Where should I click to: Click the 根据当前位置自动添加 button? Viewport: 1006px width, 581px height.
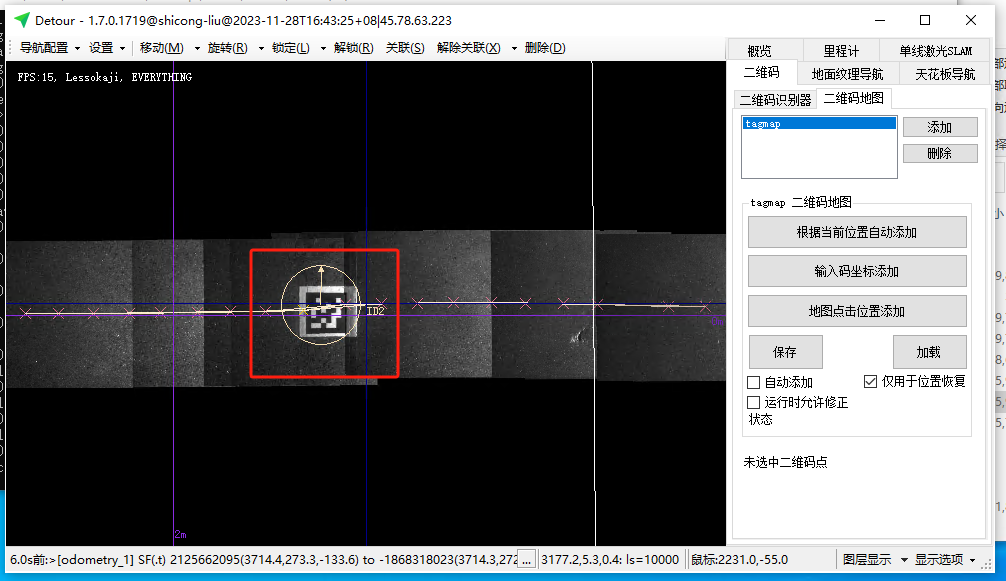[857, 232]
